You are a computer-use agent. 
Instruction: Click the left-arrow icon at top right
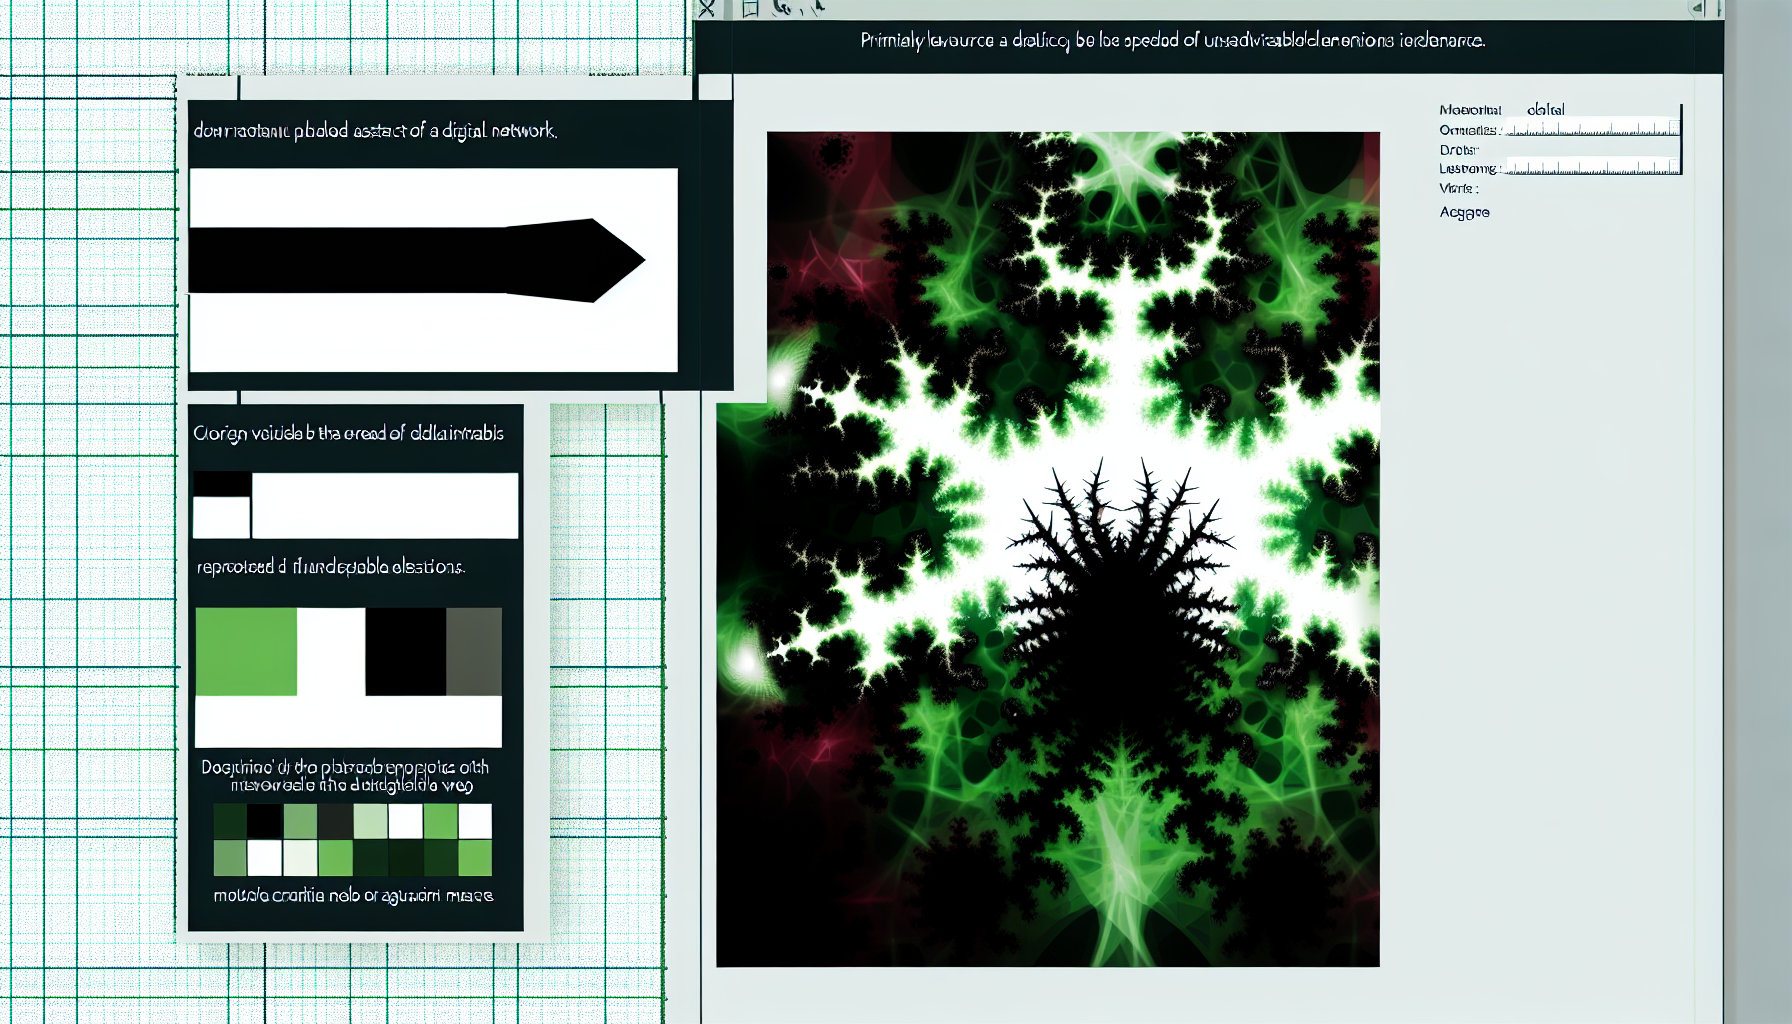tap(1696, 9)
